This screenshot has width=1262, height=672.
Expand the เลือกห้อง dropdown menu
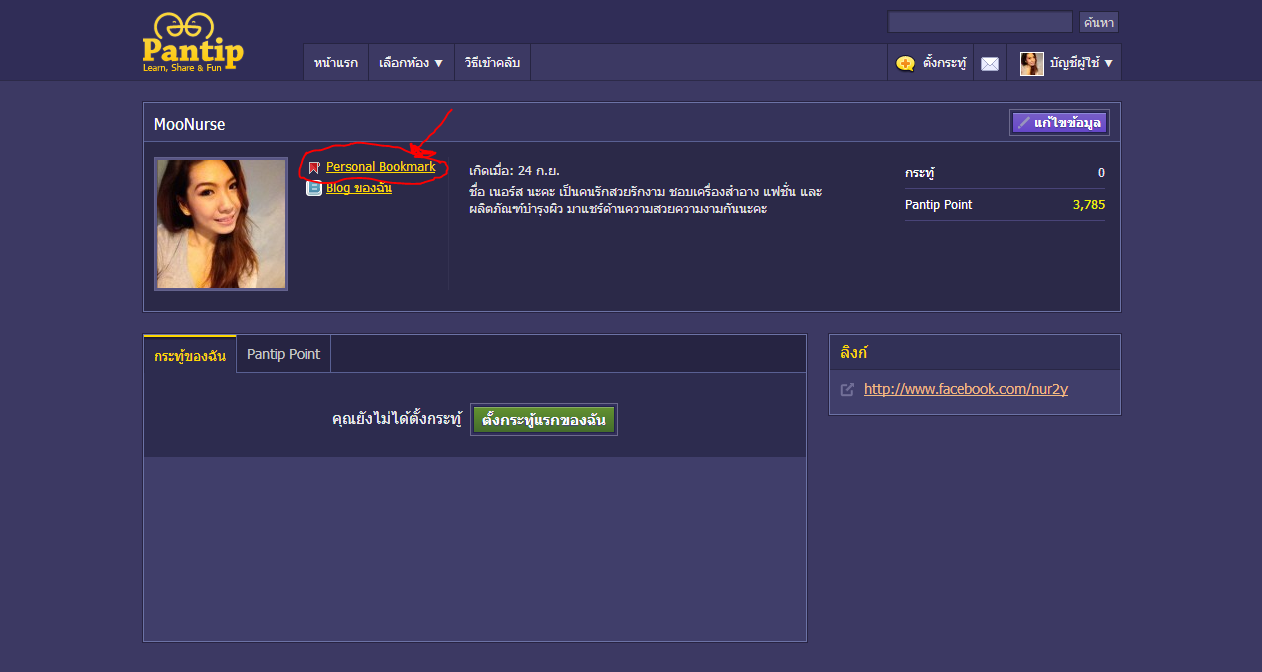[411, 62]
